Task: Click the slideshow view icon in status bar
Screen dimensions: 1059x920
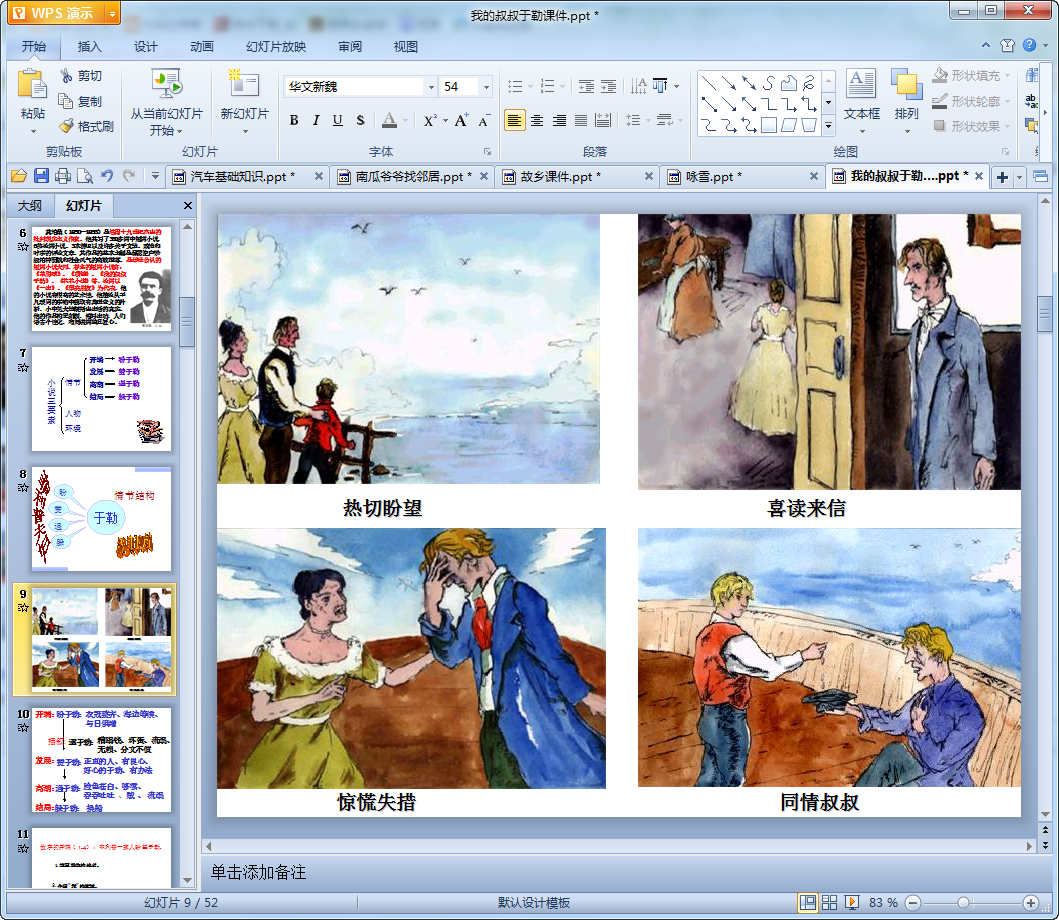Action: click(x=852, y=902)
